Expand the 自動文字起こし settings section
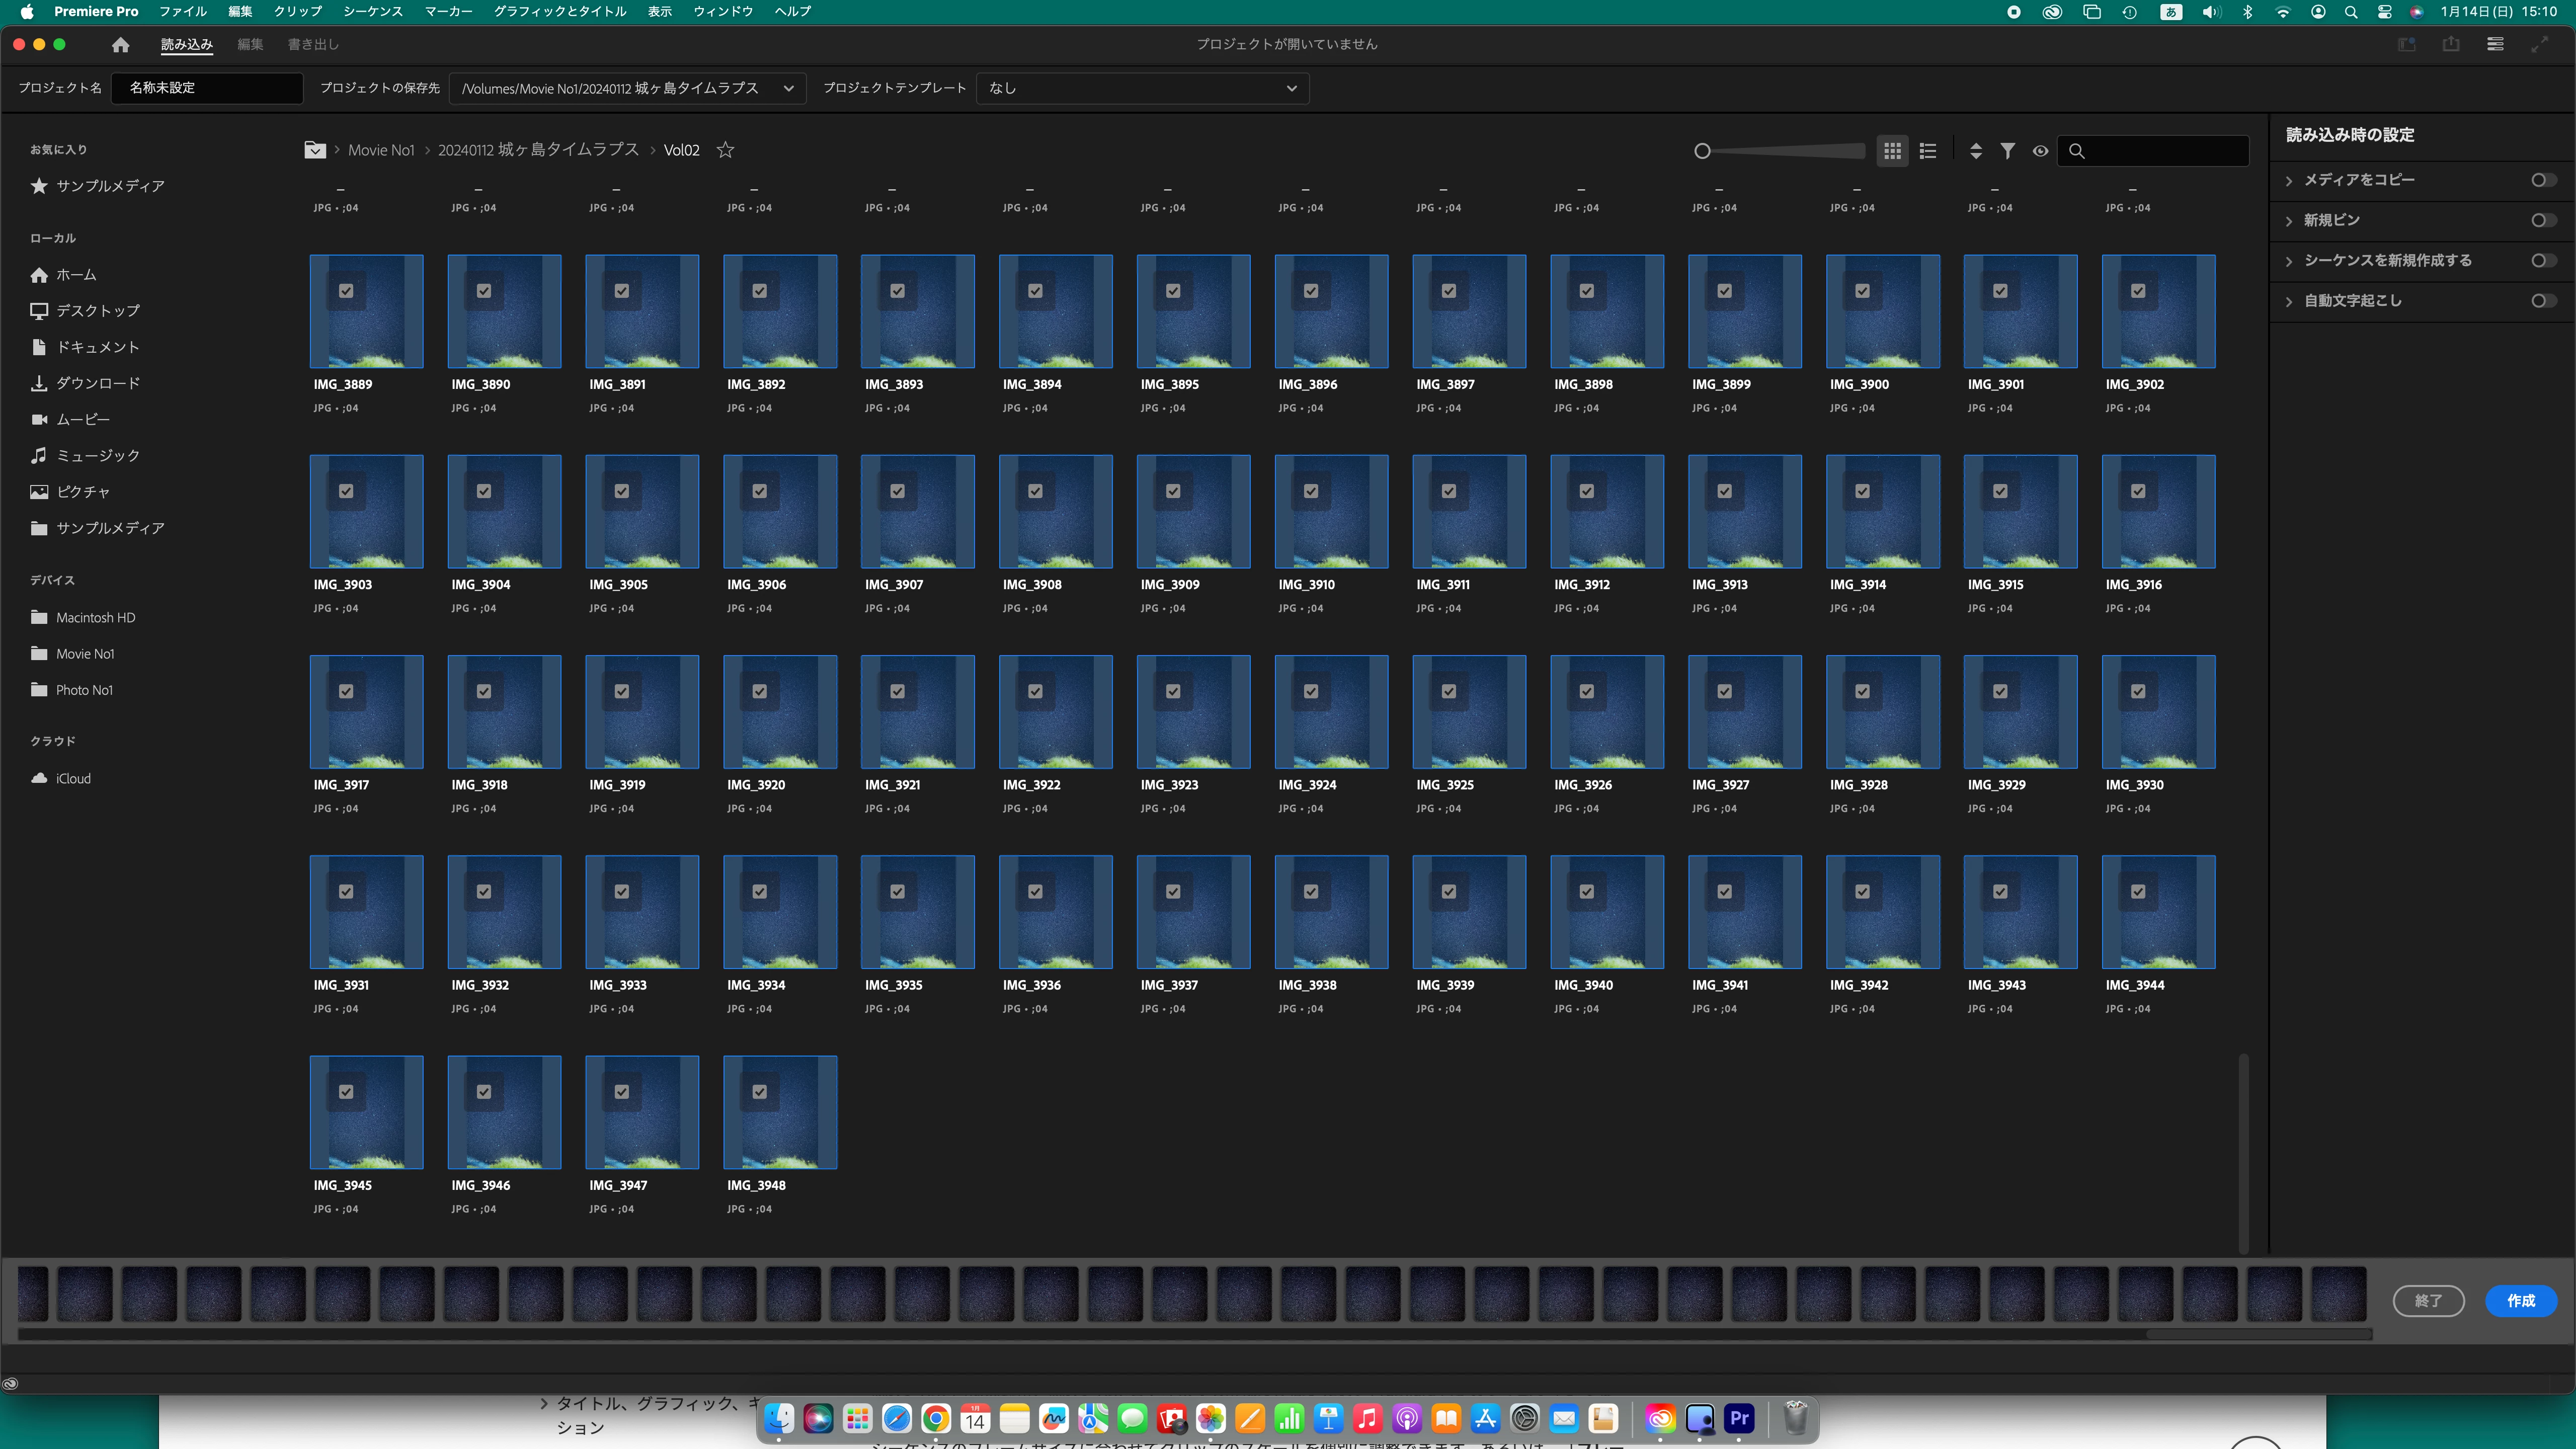The width and height of the screenshot is (2576, 1449). [2289, 301]
